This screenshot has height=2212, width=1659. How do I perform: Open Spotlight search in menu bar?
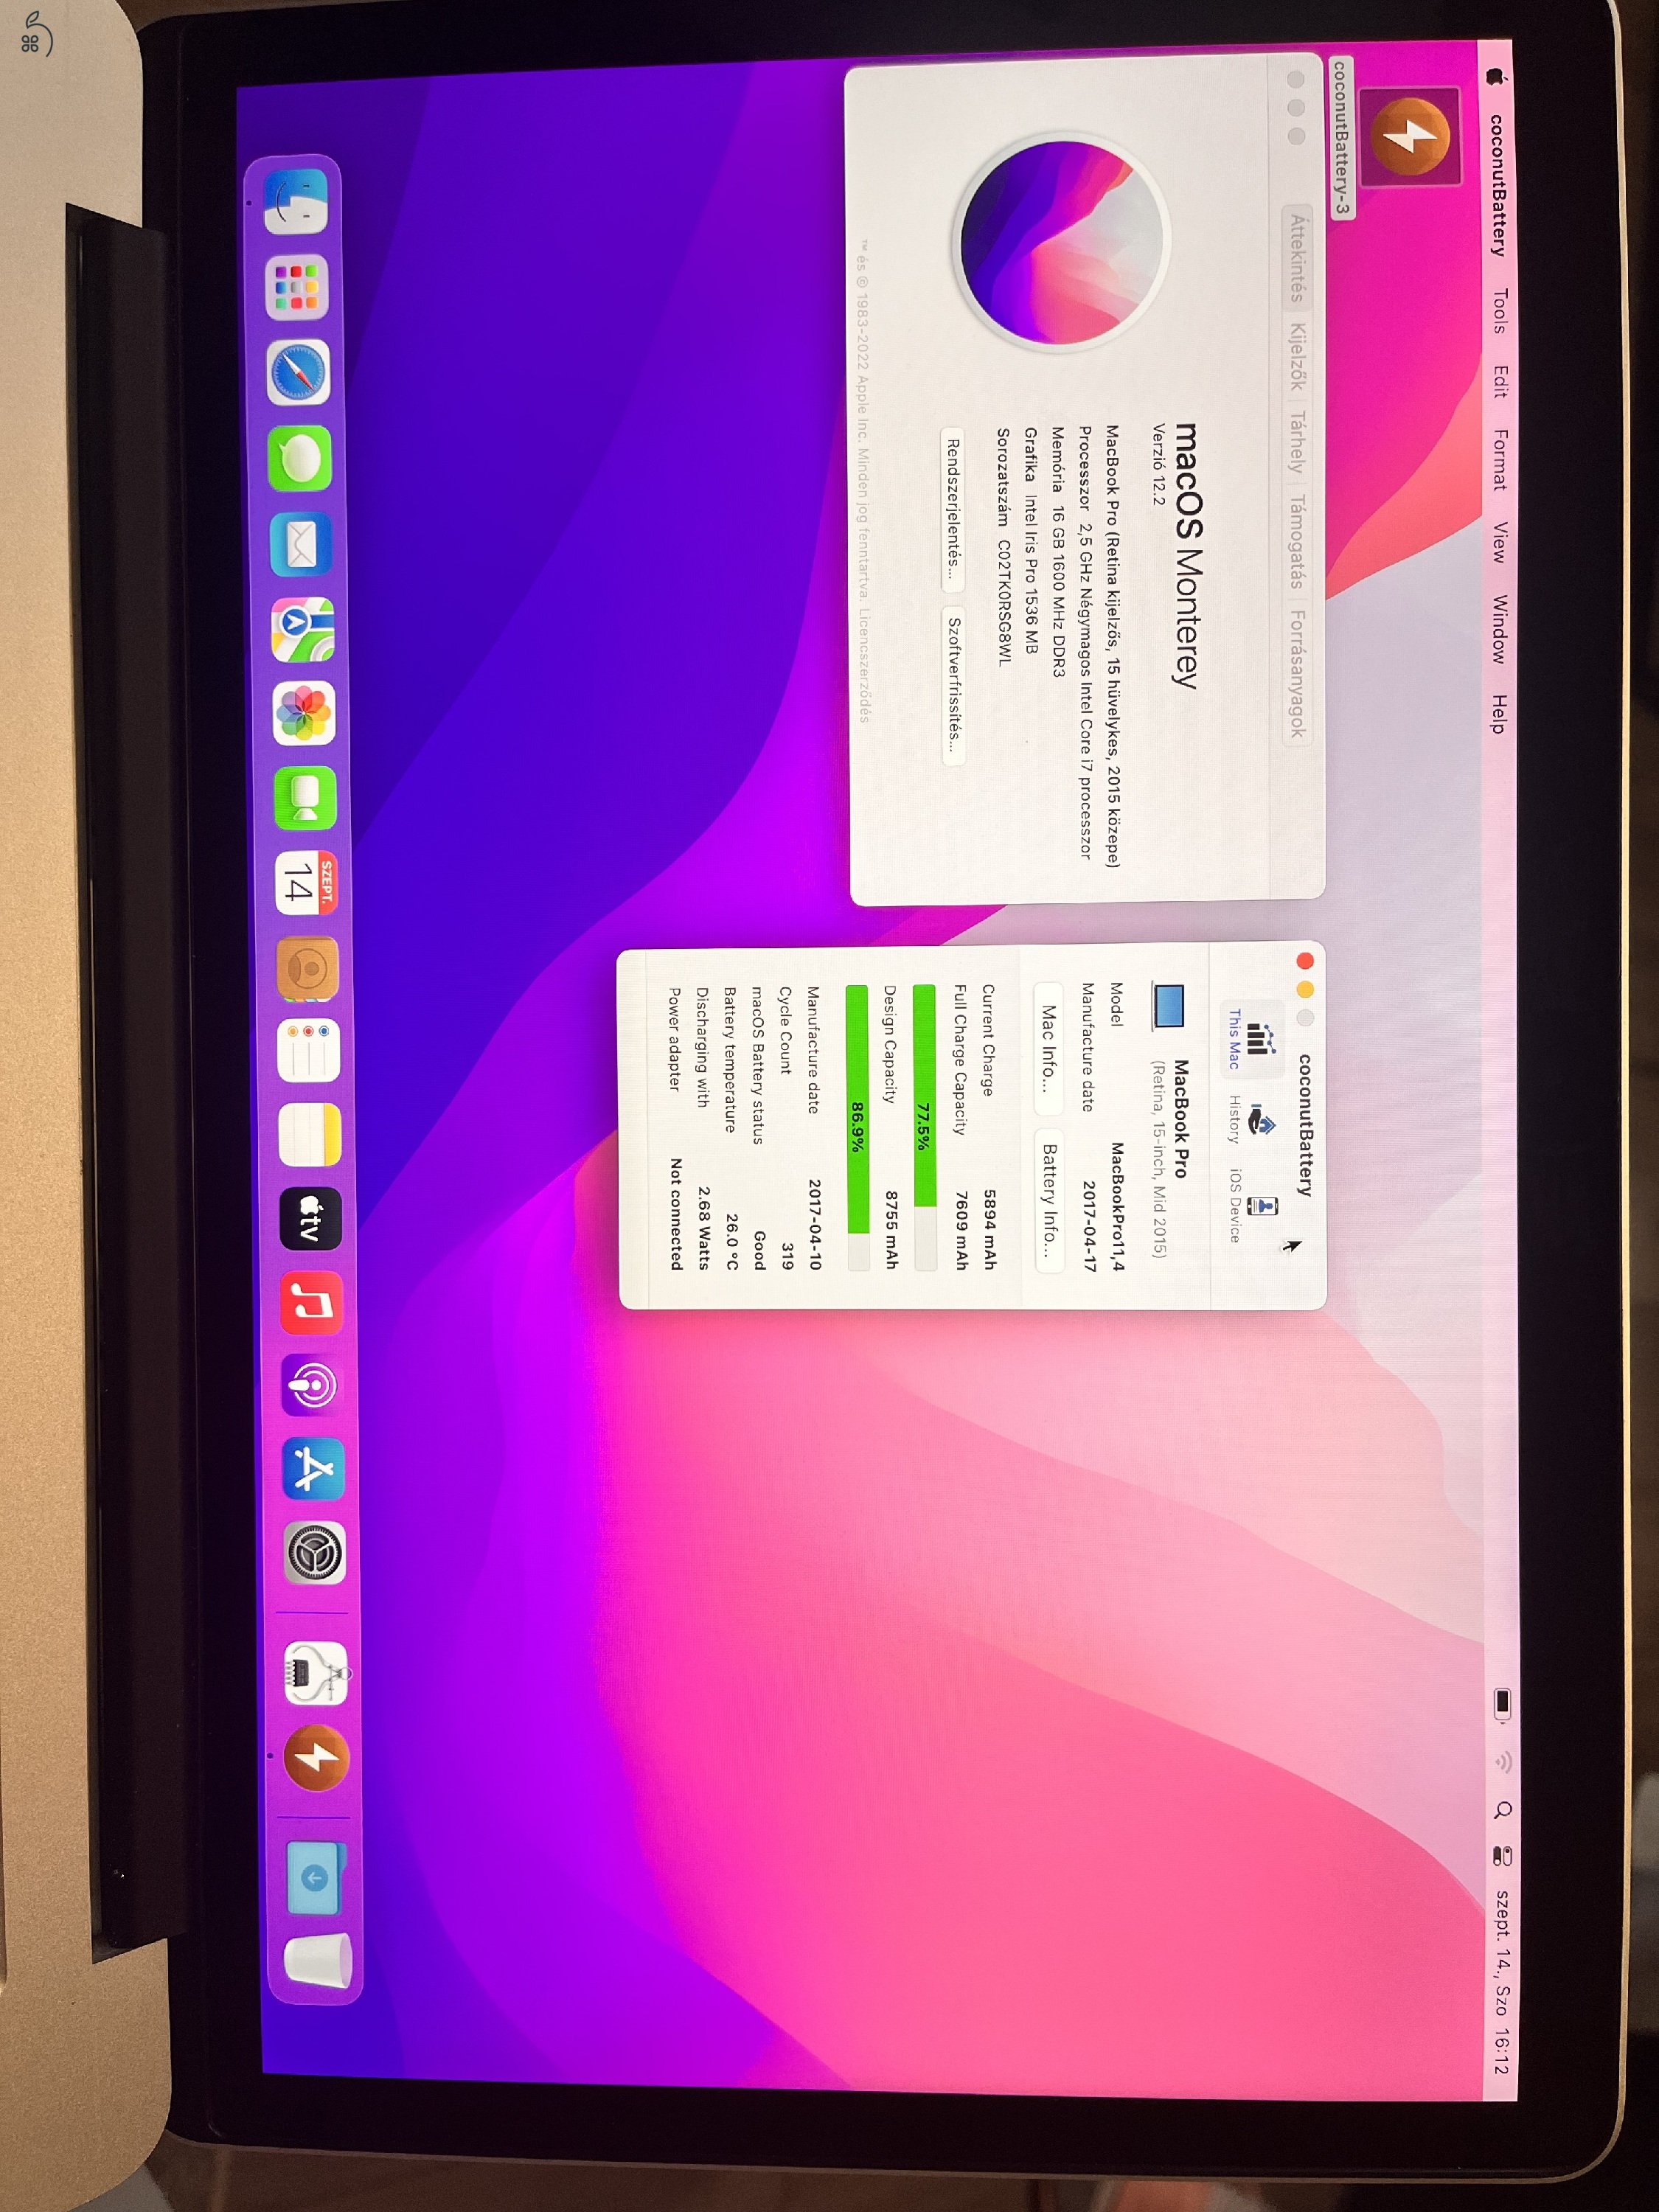[1503, 1810]
